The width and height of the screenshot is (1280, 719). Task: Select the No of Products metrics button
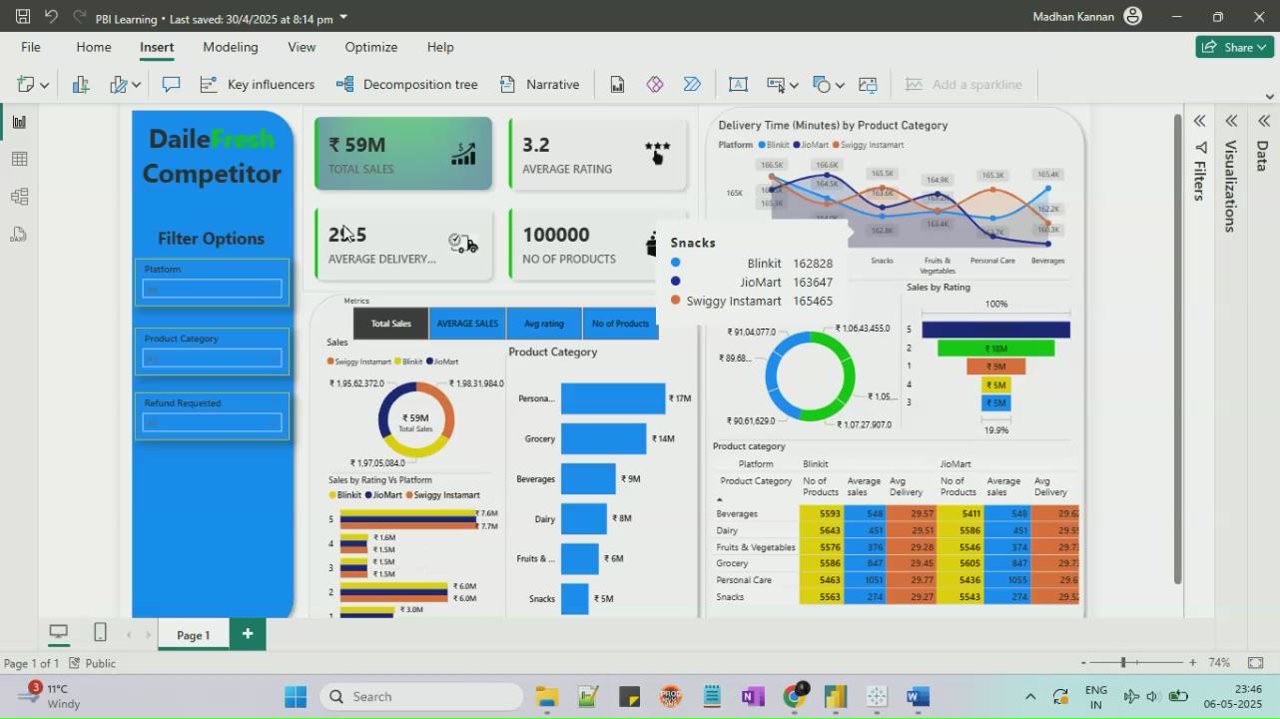[x=620, y=323]
